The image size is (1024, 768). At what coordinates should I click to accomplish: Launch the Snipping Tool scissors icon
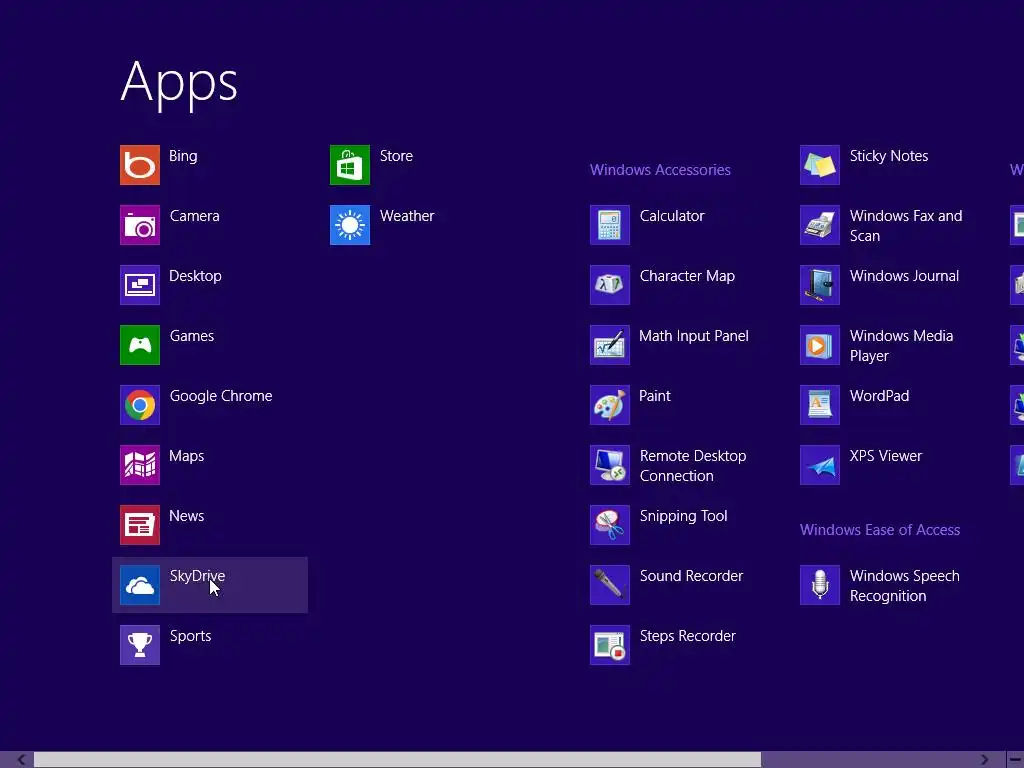(x=610, y=525)
